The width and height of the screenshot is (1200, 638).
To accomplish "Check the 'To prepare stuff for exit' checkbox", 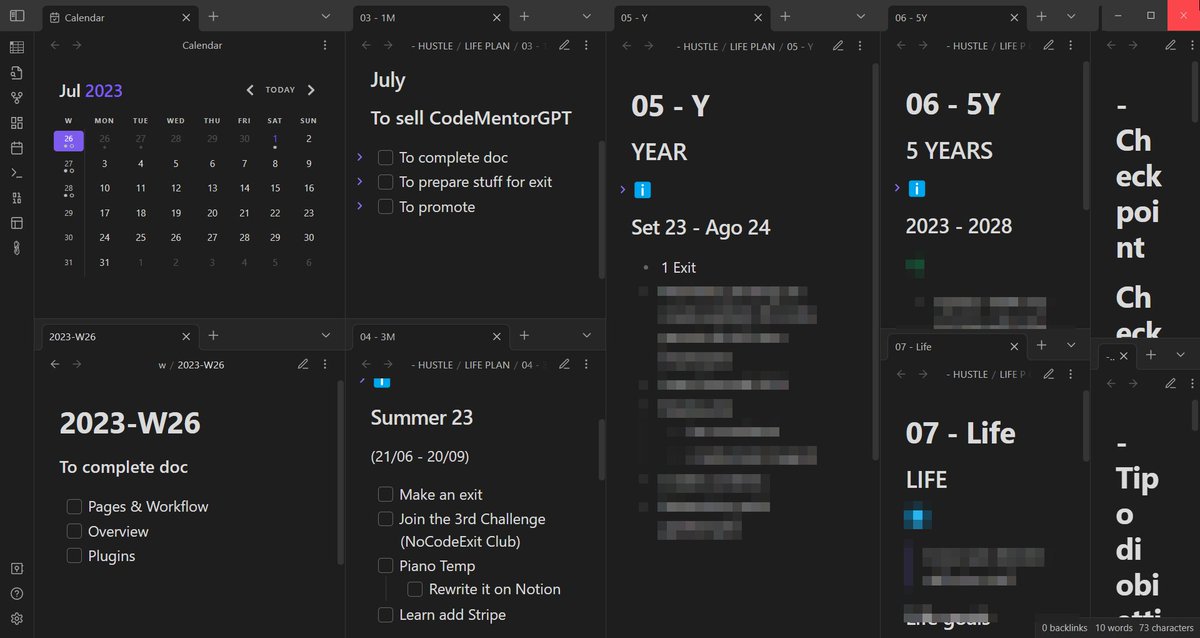I will [x=385, y=182].
